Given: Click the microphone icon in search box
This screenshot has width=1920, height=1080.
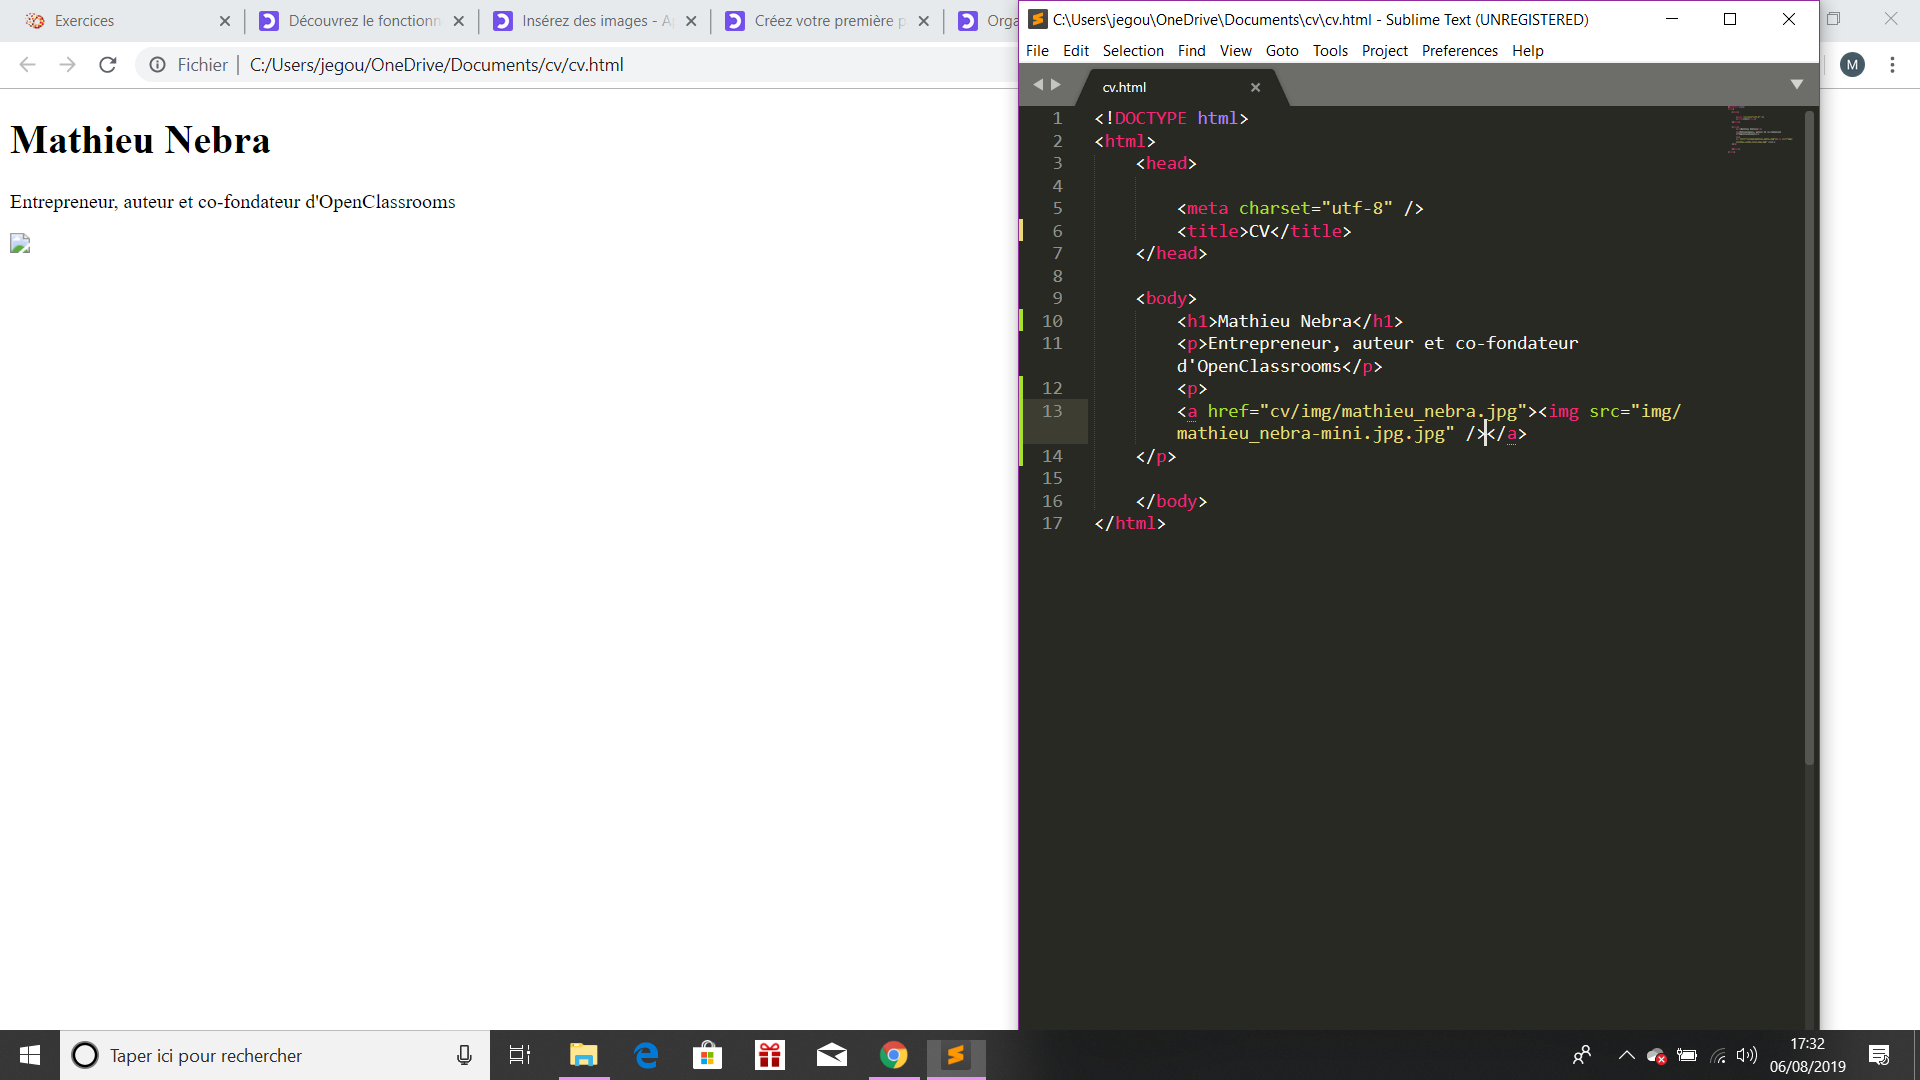Looking at the screenshot, I should click(x=464, y=1055).
